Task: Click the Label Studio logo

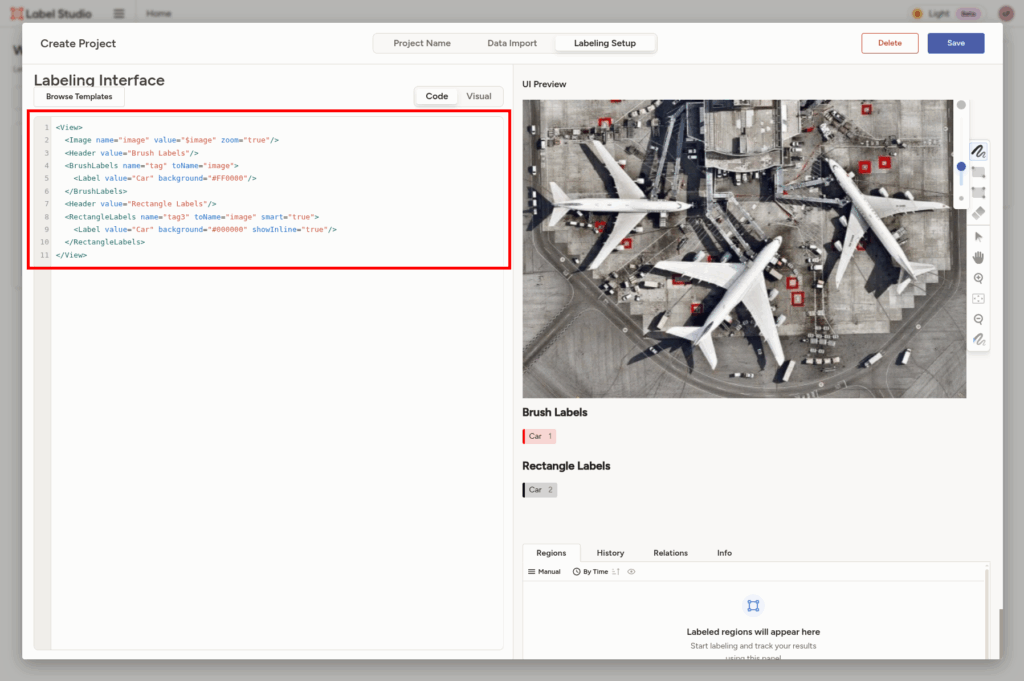Action: (x=51, y=13)
